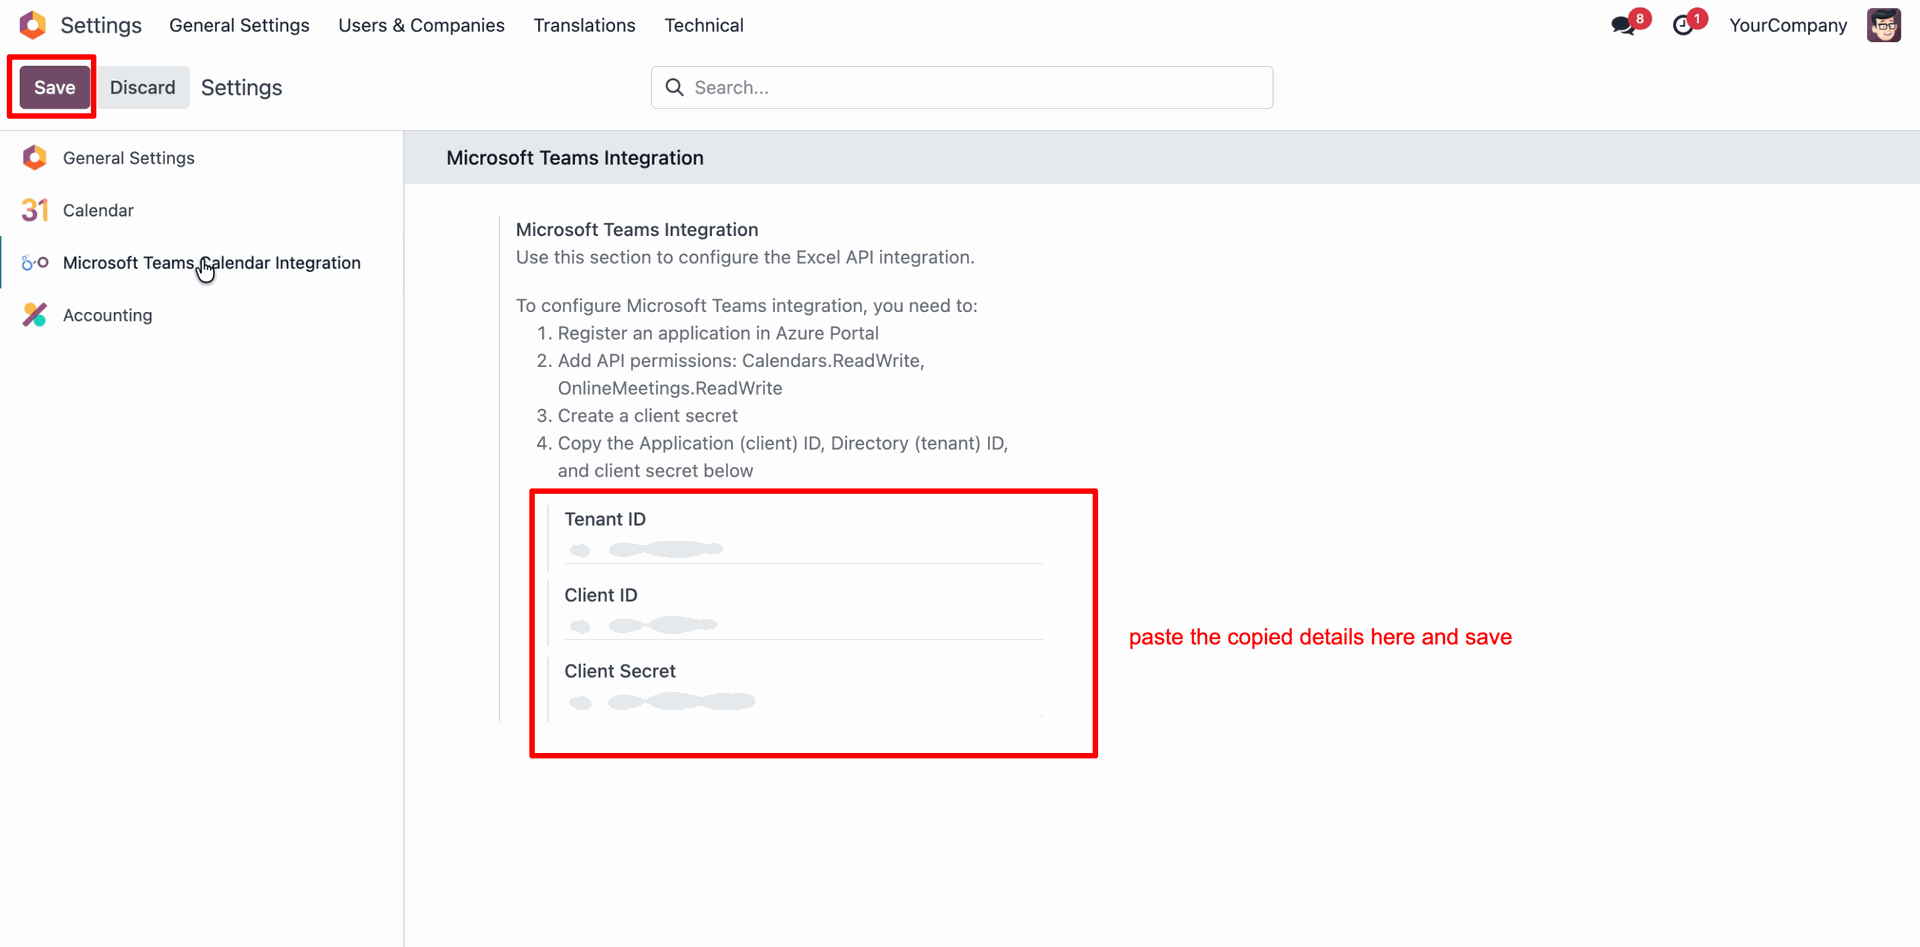The image size is (1920, 947).
Task: Select Microsoft Teams Calendar Integration tab
Action: (x=201, y=263)
